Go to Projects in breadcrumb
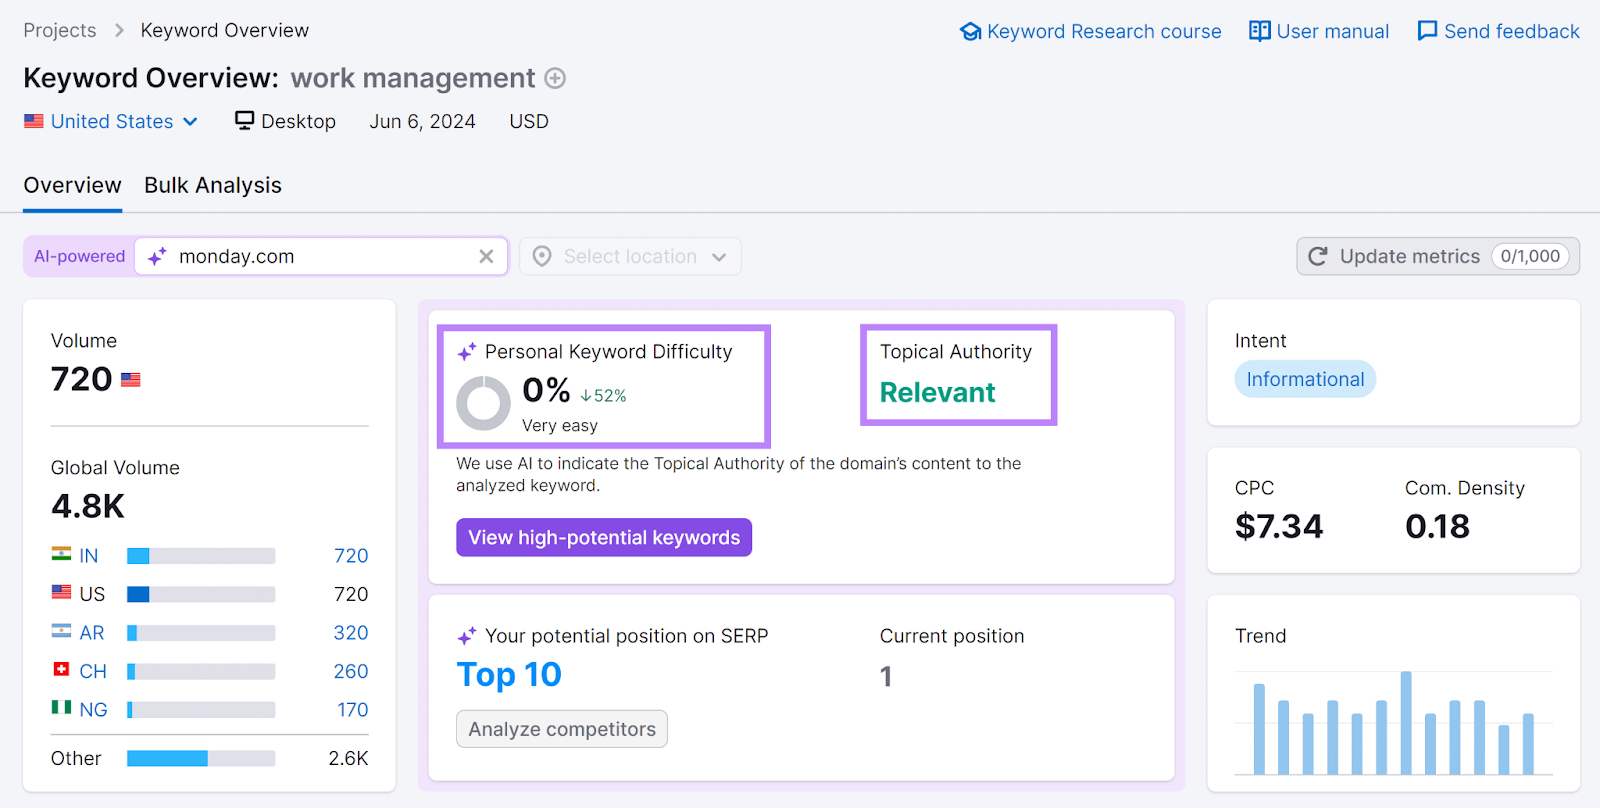 click(x=60, y=31)
